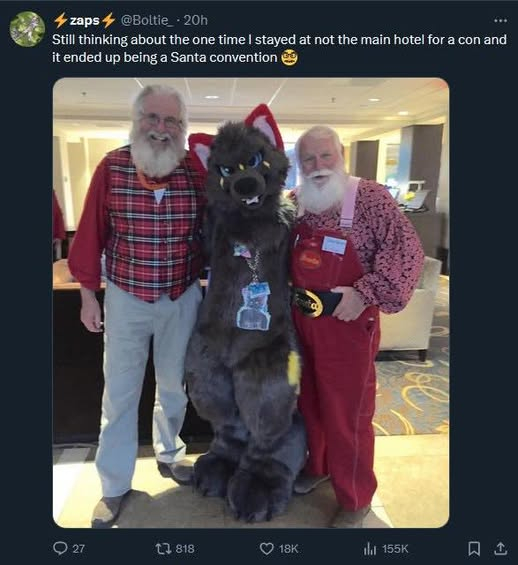Open the zaps profile avatar

pos(27,29)
